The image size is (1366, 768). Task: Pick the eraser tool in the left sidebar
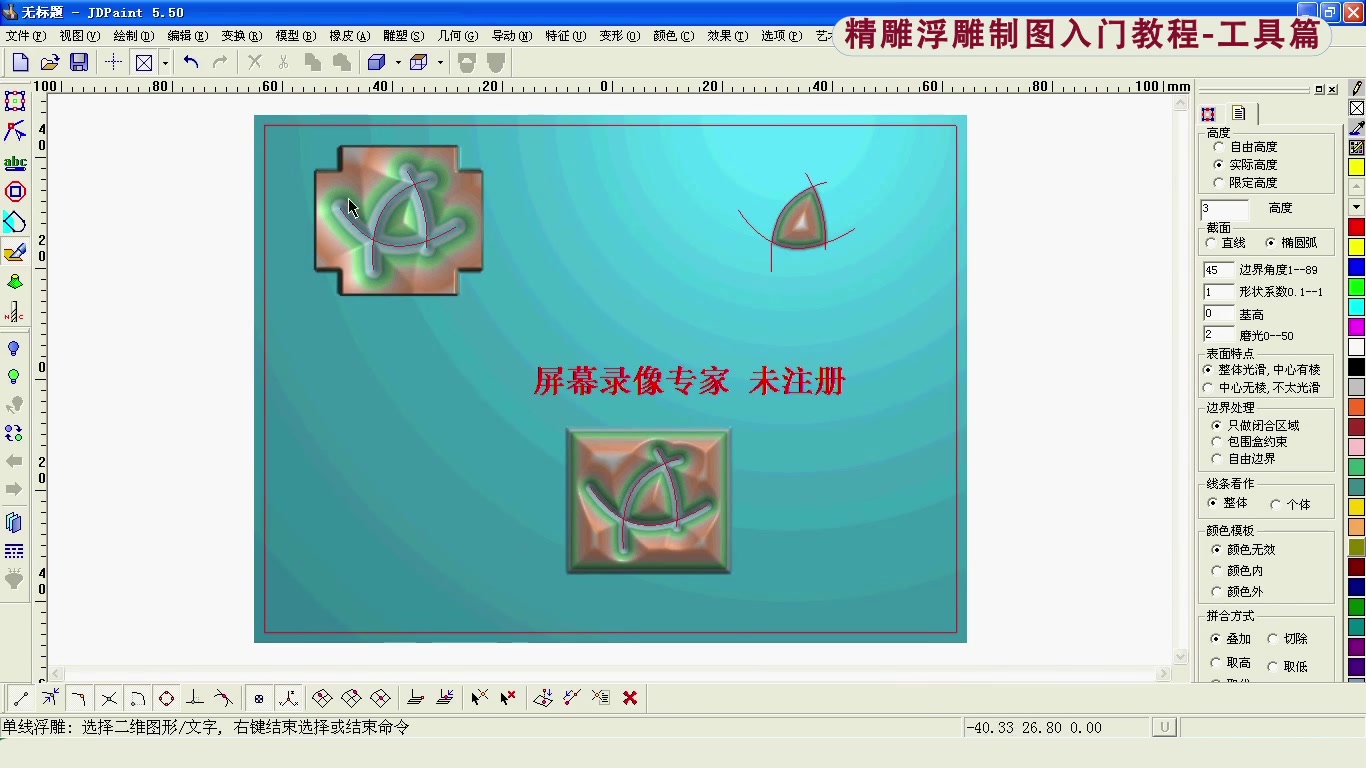point(15,250)
